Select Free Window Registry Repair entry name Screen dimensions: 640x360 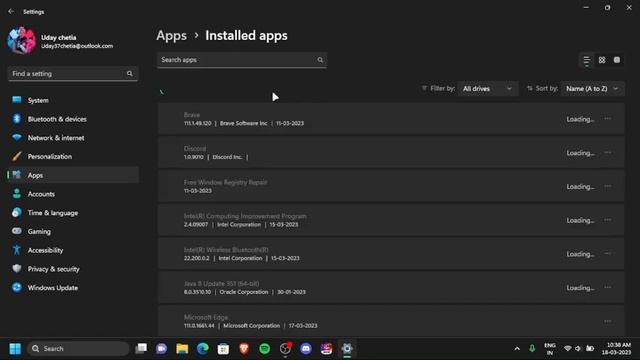[x=225, y=182]
